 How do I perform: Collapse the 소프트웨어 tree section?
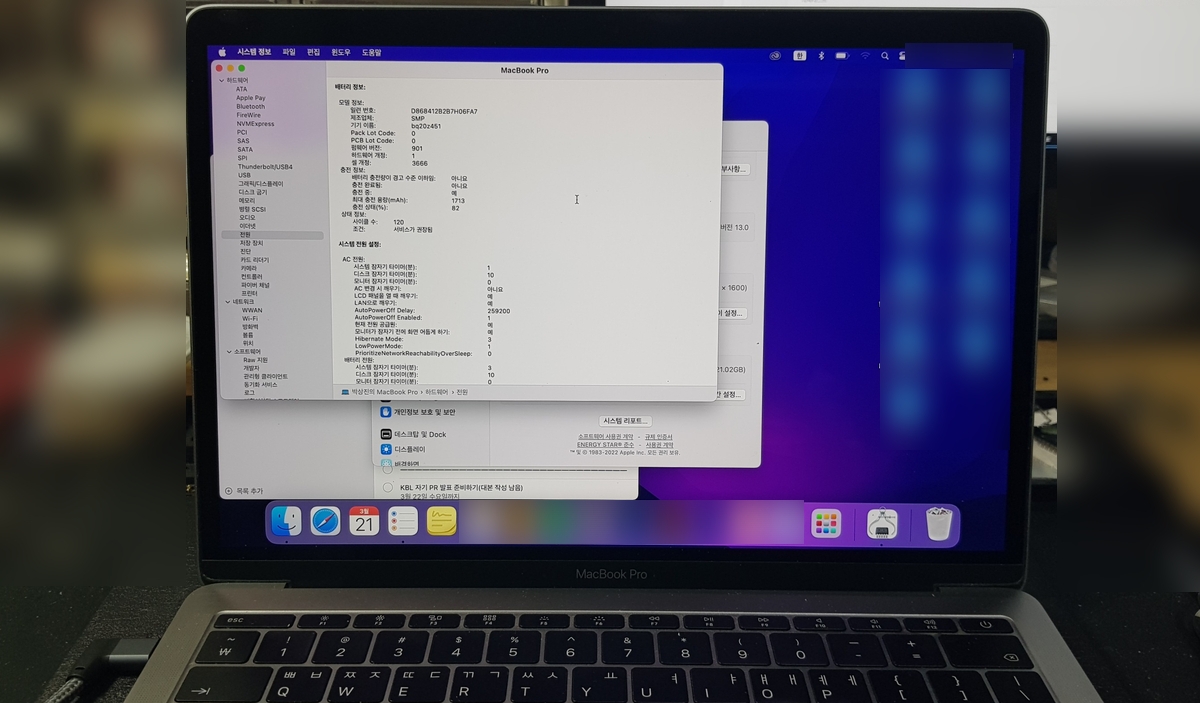pos(228,352)
